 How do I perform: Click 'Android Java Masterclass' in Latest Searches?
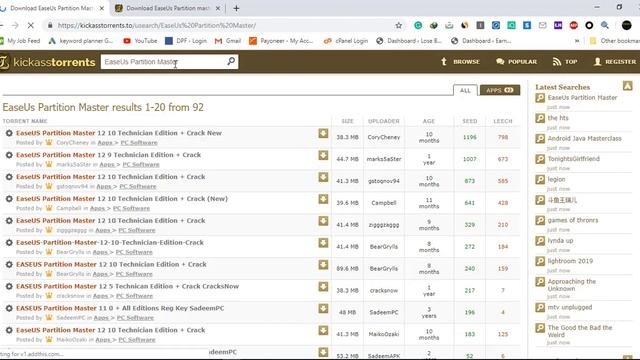tap(584, 139)
